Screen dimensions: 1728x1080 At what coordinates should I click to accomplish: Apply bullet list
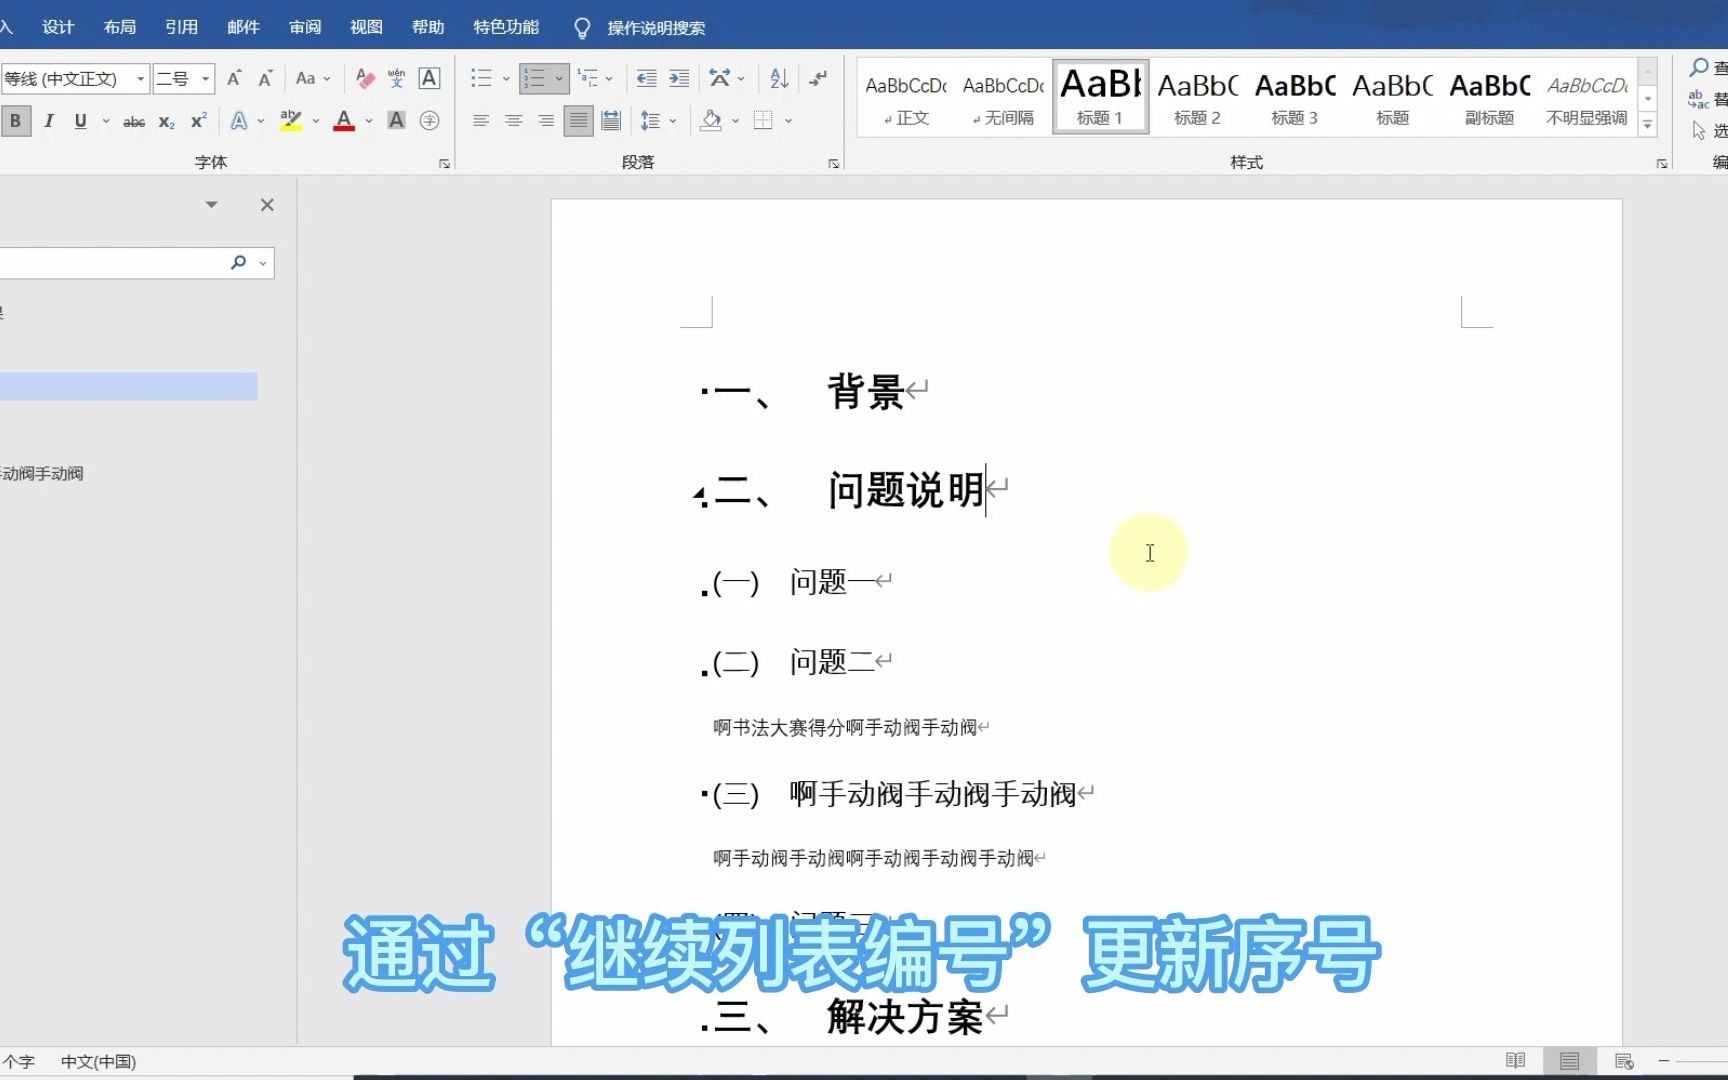[482, 78]
